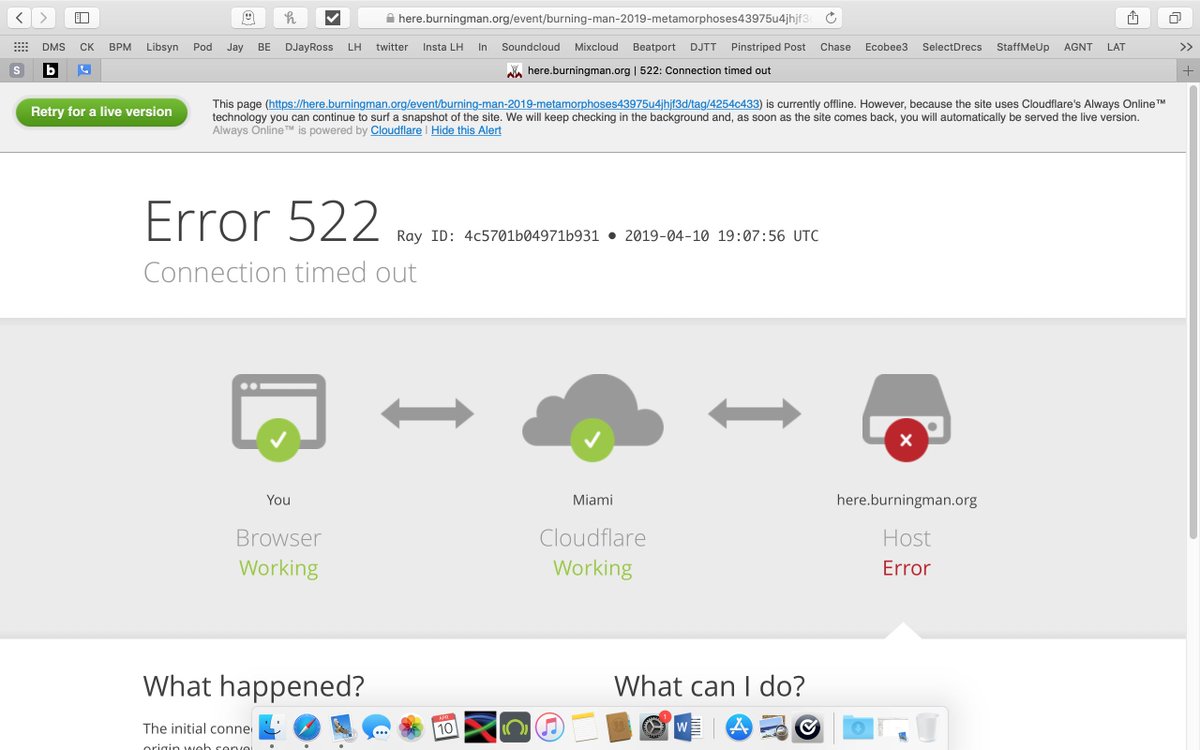This screenshot has width=1200, height=750.
Task: Open Messages from the Dock
Action: click(x=376, y=726)
